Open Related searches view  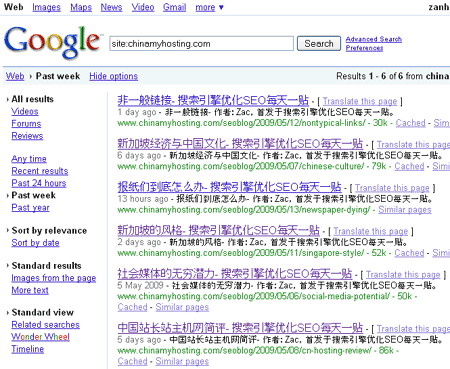pos(46,325)
